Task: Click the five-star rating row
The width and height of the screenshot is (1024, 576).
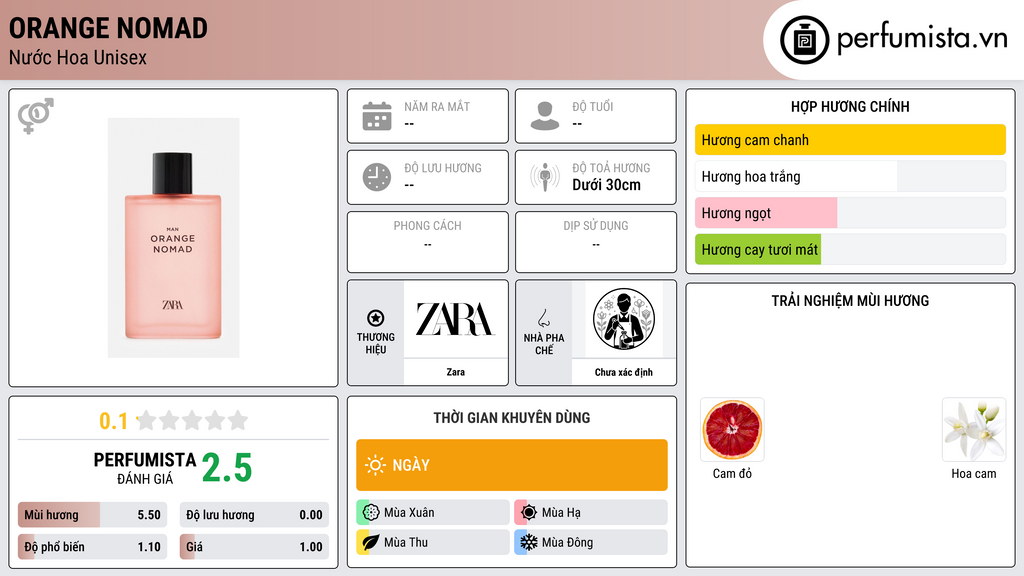Action: (x=192, y=420)
